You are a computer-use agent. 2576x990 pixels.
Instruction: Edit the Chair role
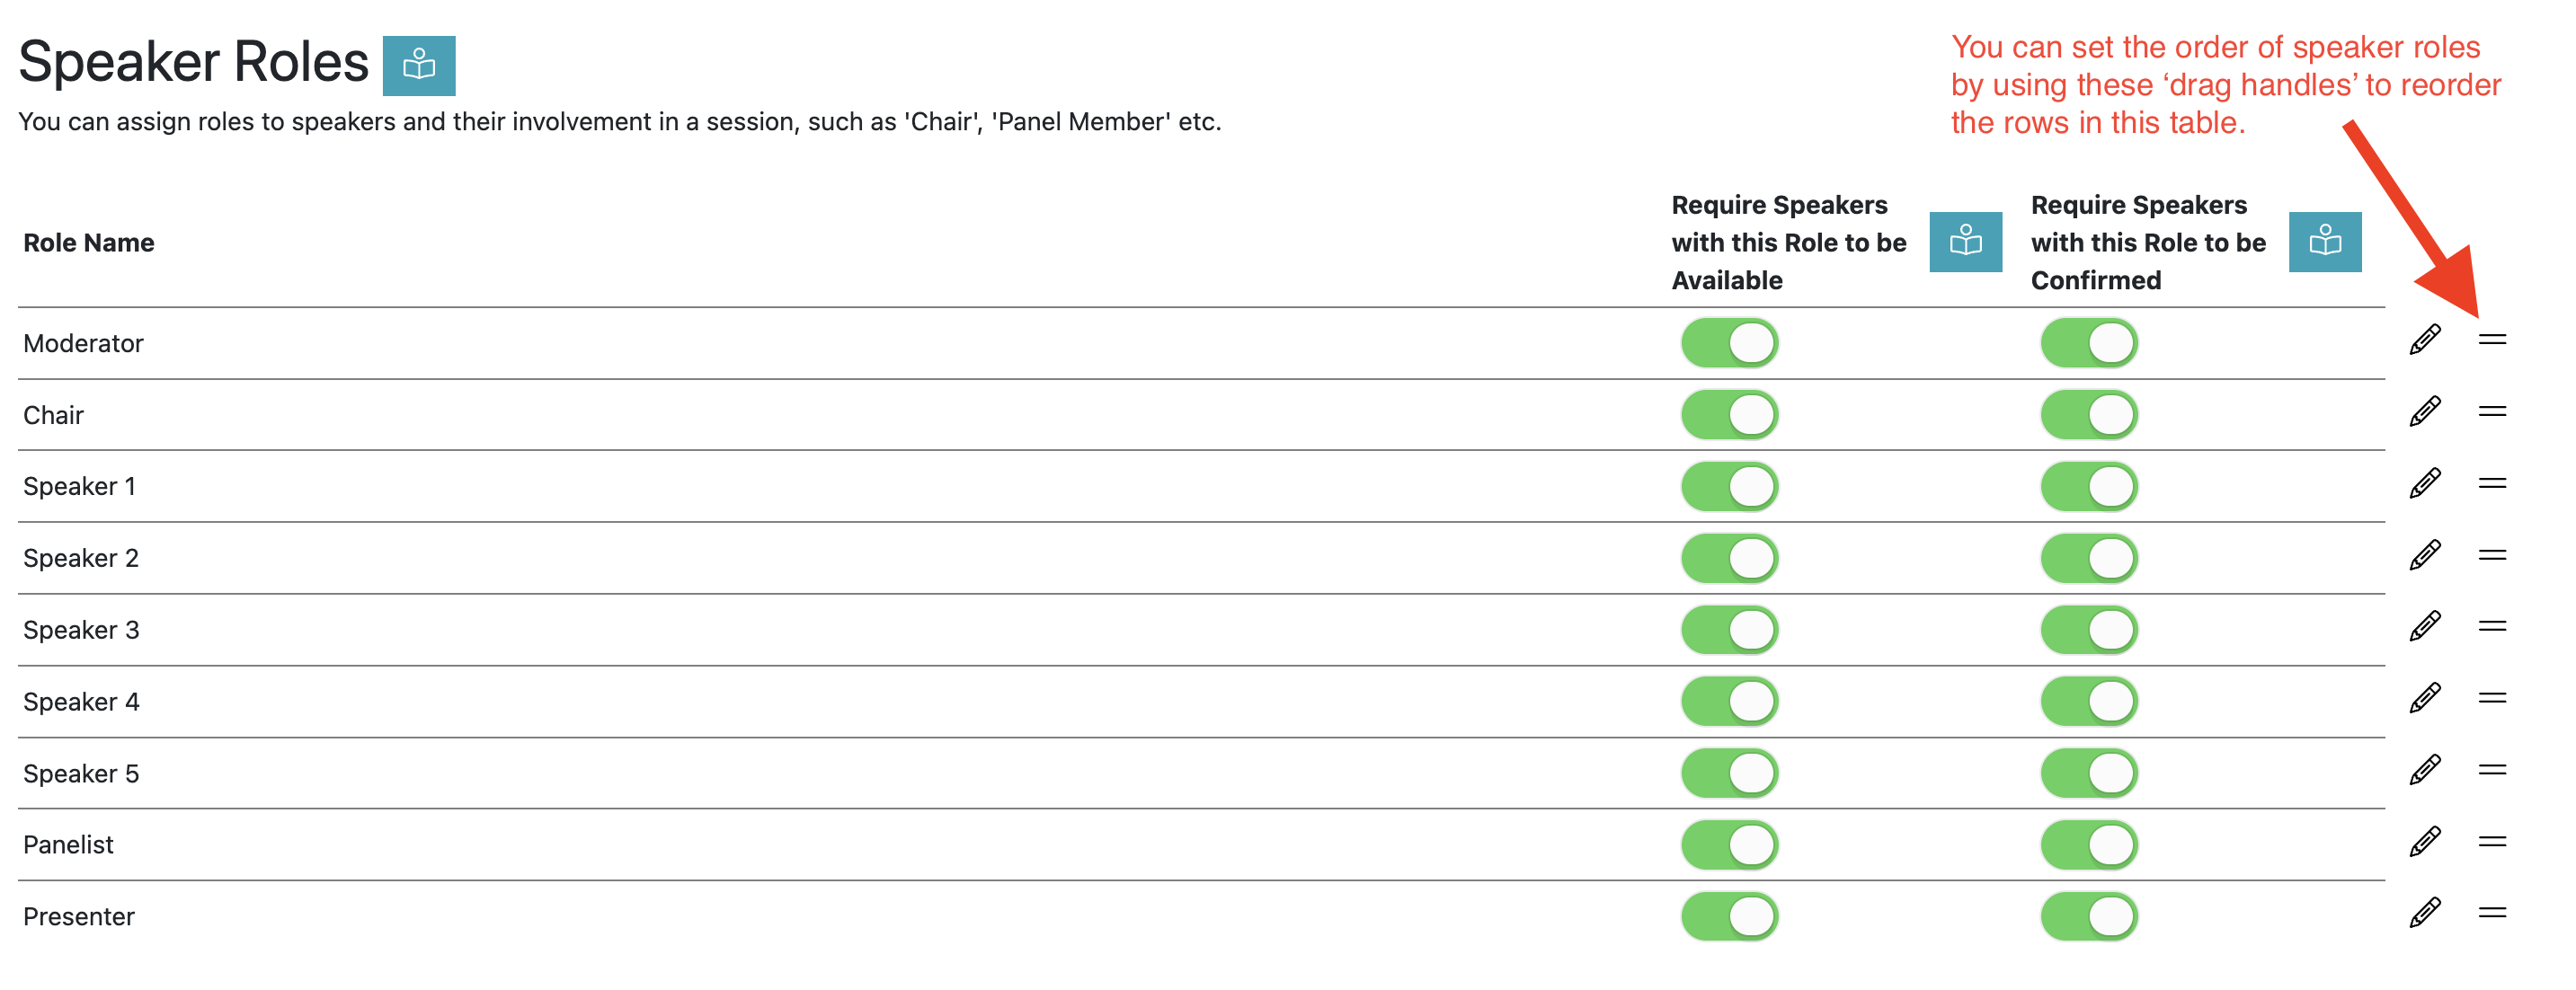(2424, 412)
